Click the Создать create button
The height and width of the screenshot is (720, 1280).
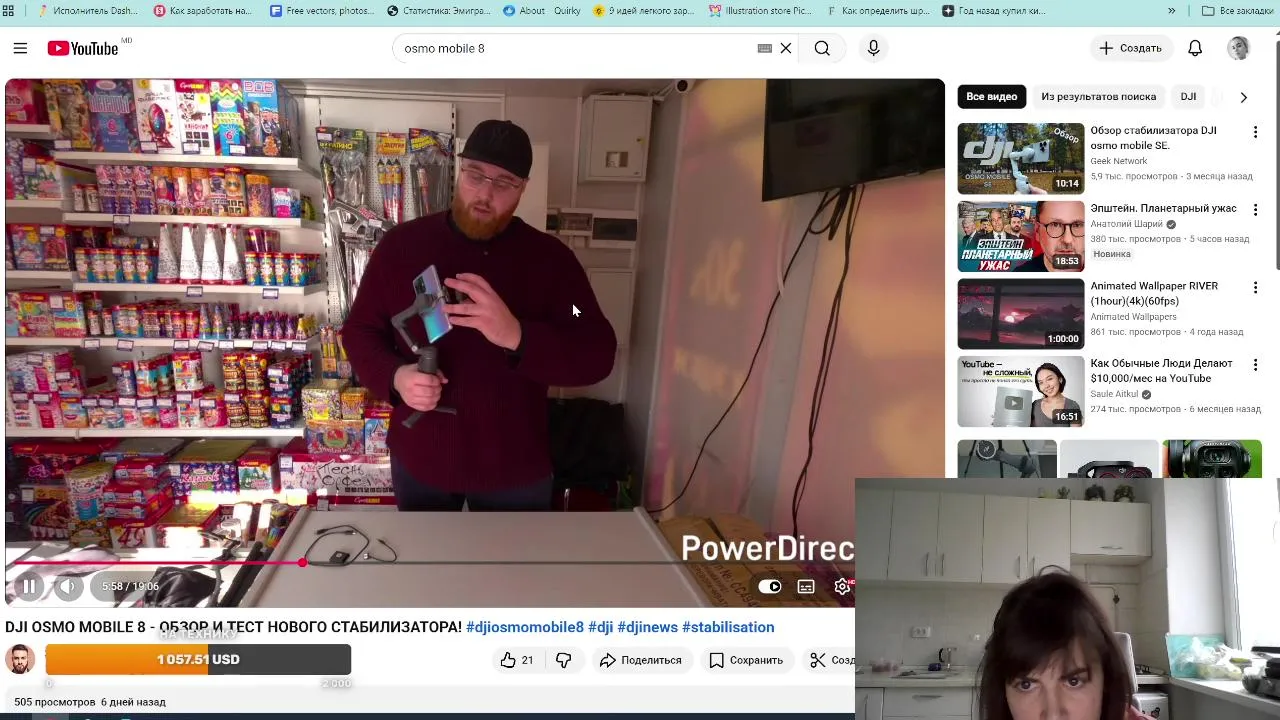pyautogui.click(x=1130, y=48)
